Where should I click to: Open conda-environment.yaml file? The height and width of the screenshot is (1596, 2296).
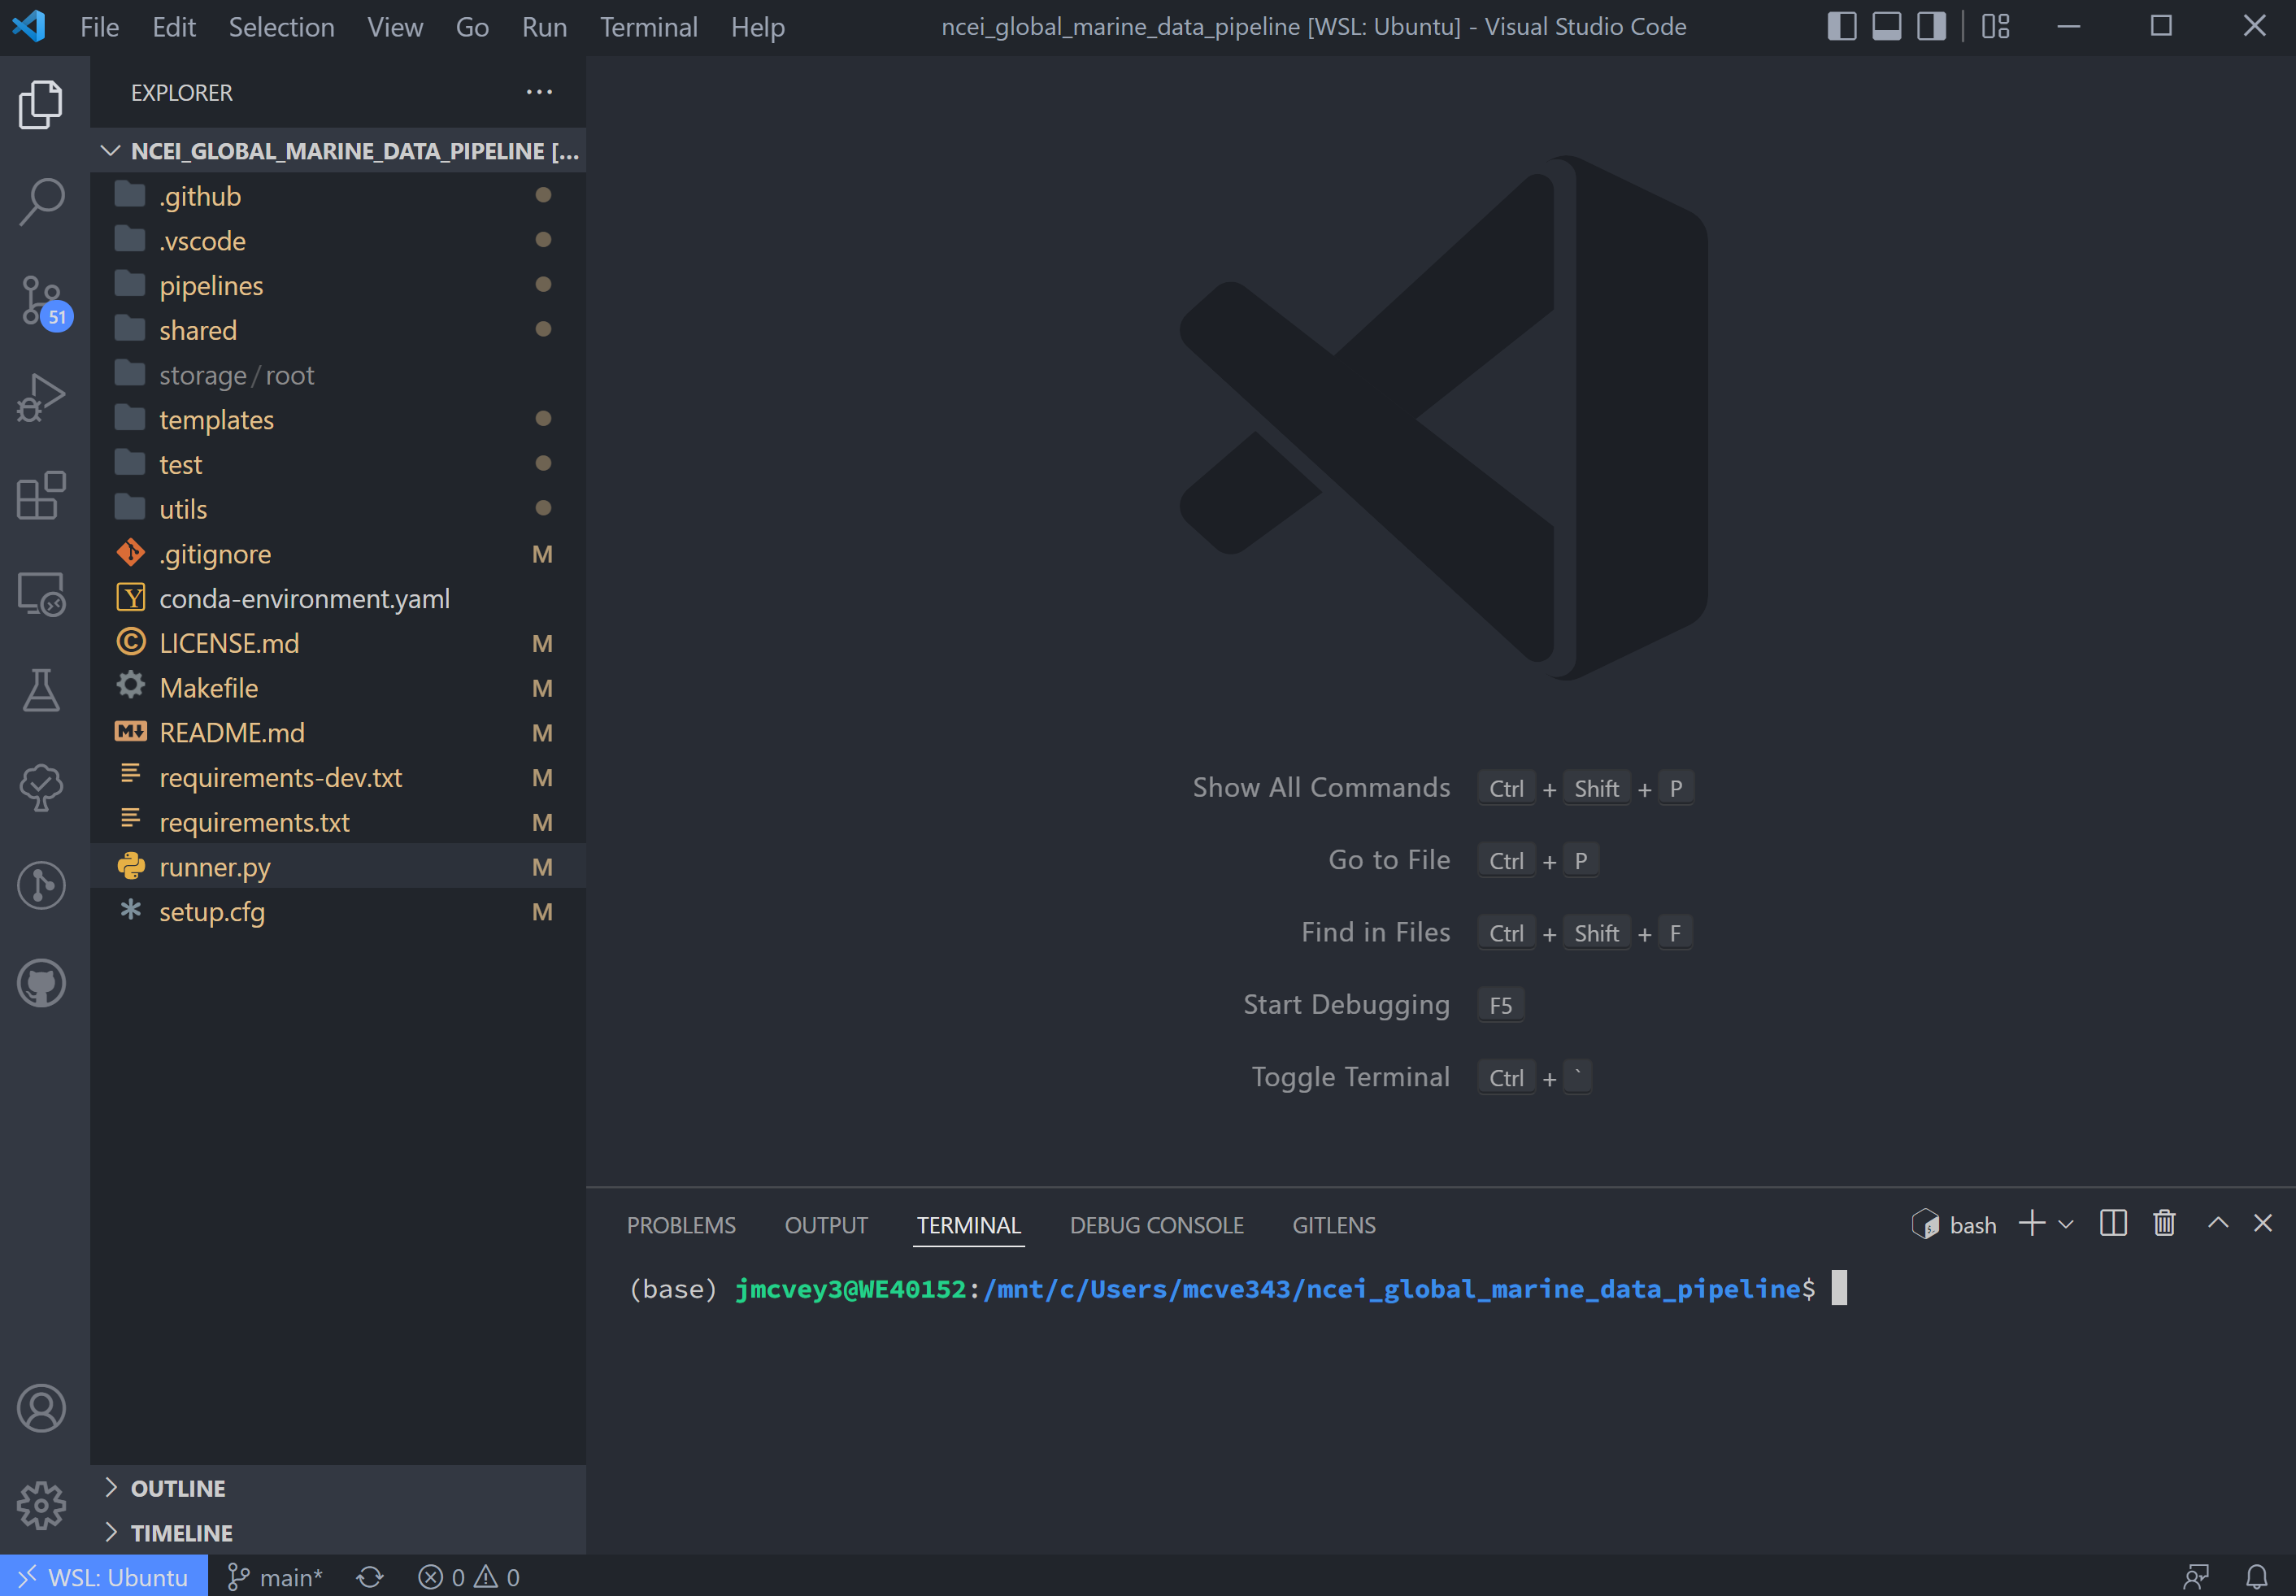click(338, 599)
